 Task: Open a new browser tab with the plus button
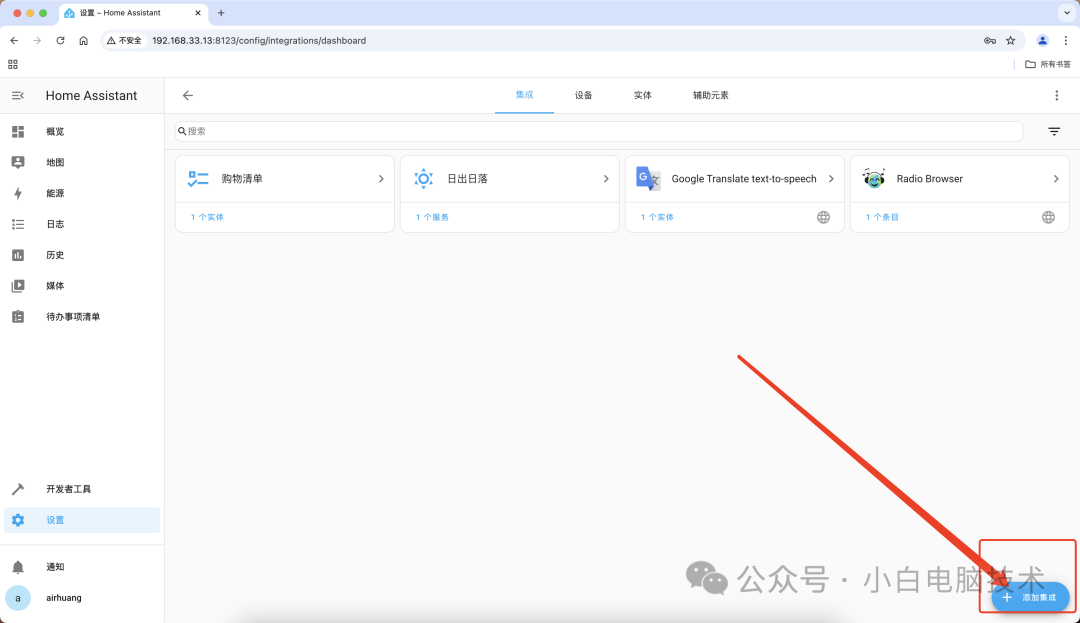[221, 13]
